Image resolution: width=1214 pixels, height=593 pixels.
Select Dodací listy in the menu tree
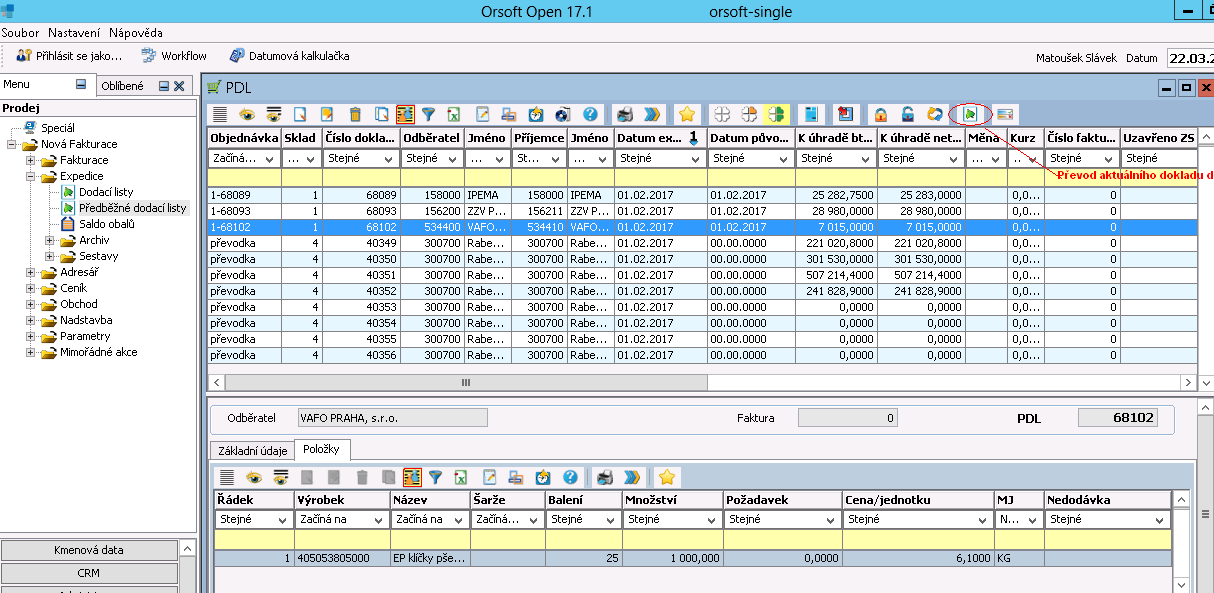(106, 192)
